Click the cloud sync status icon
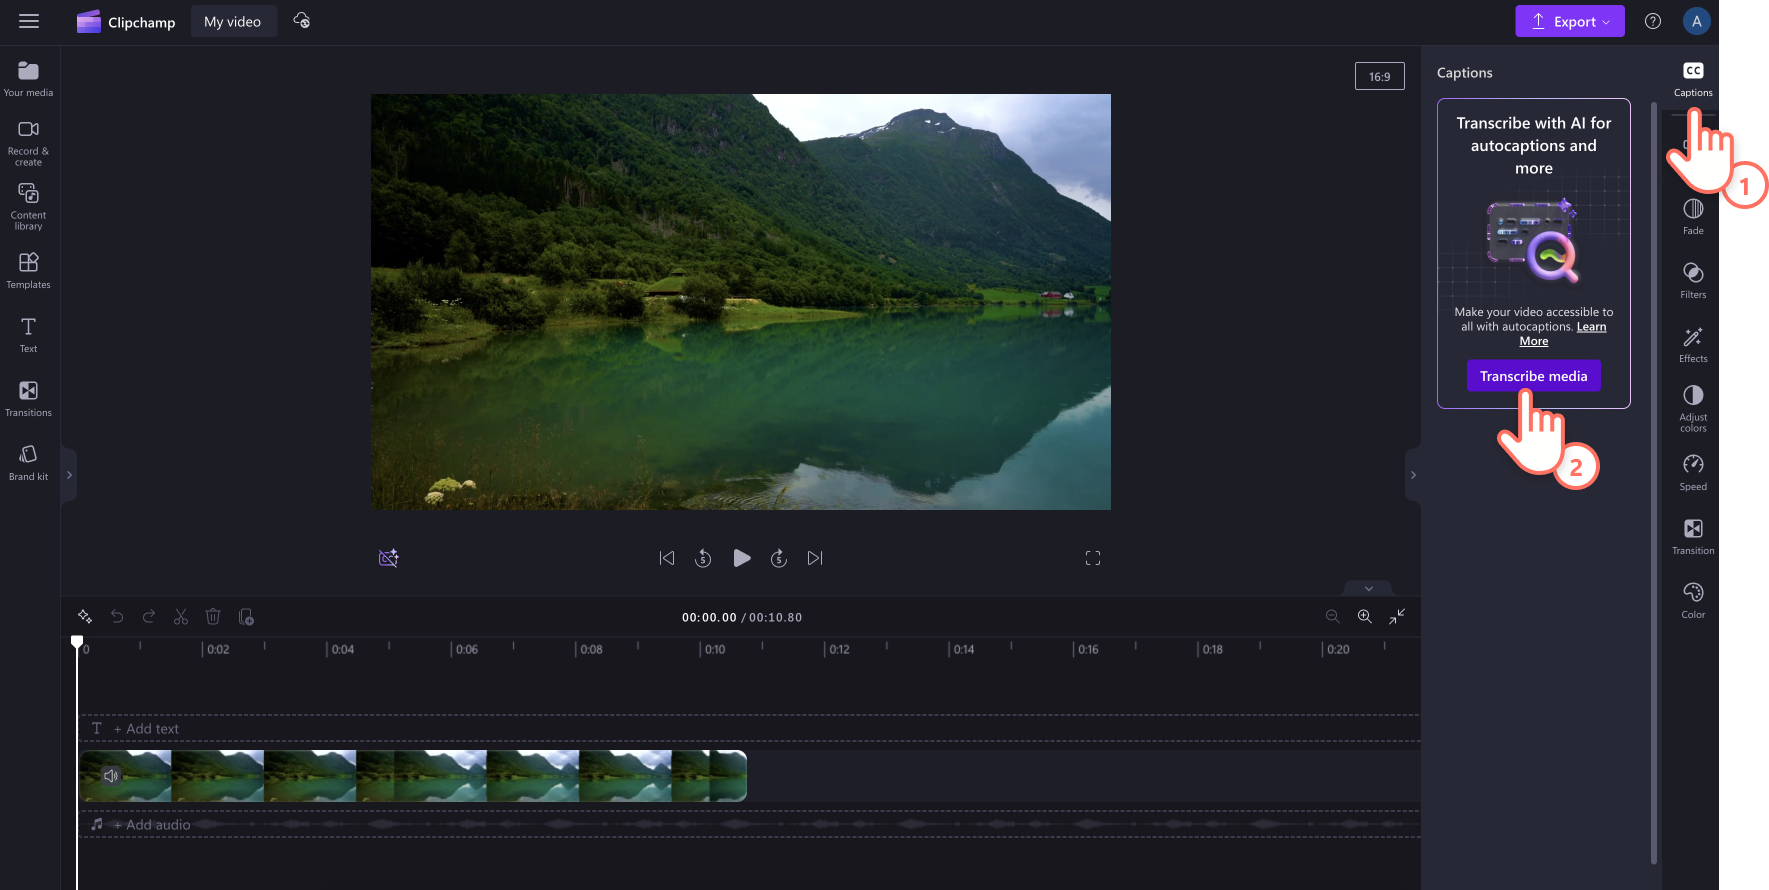The image size is (1769, 890). point(301,21)
